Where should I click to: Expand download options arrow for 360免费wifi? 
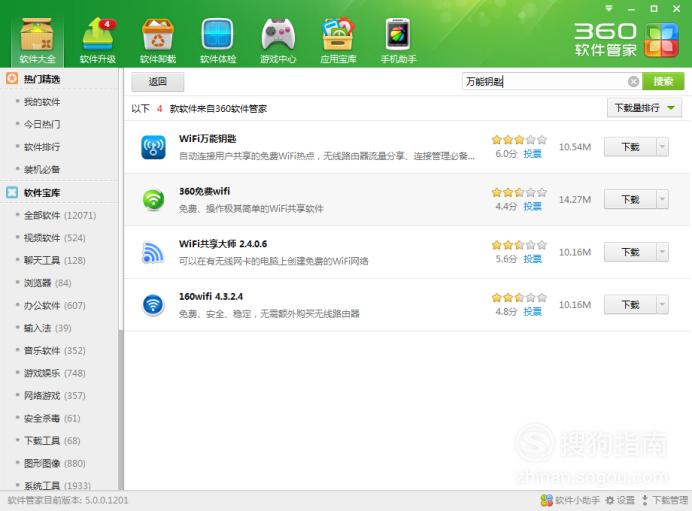pos(662,199)
